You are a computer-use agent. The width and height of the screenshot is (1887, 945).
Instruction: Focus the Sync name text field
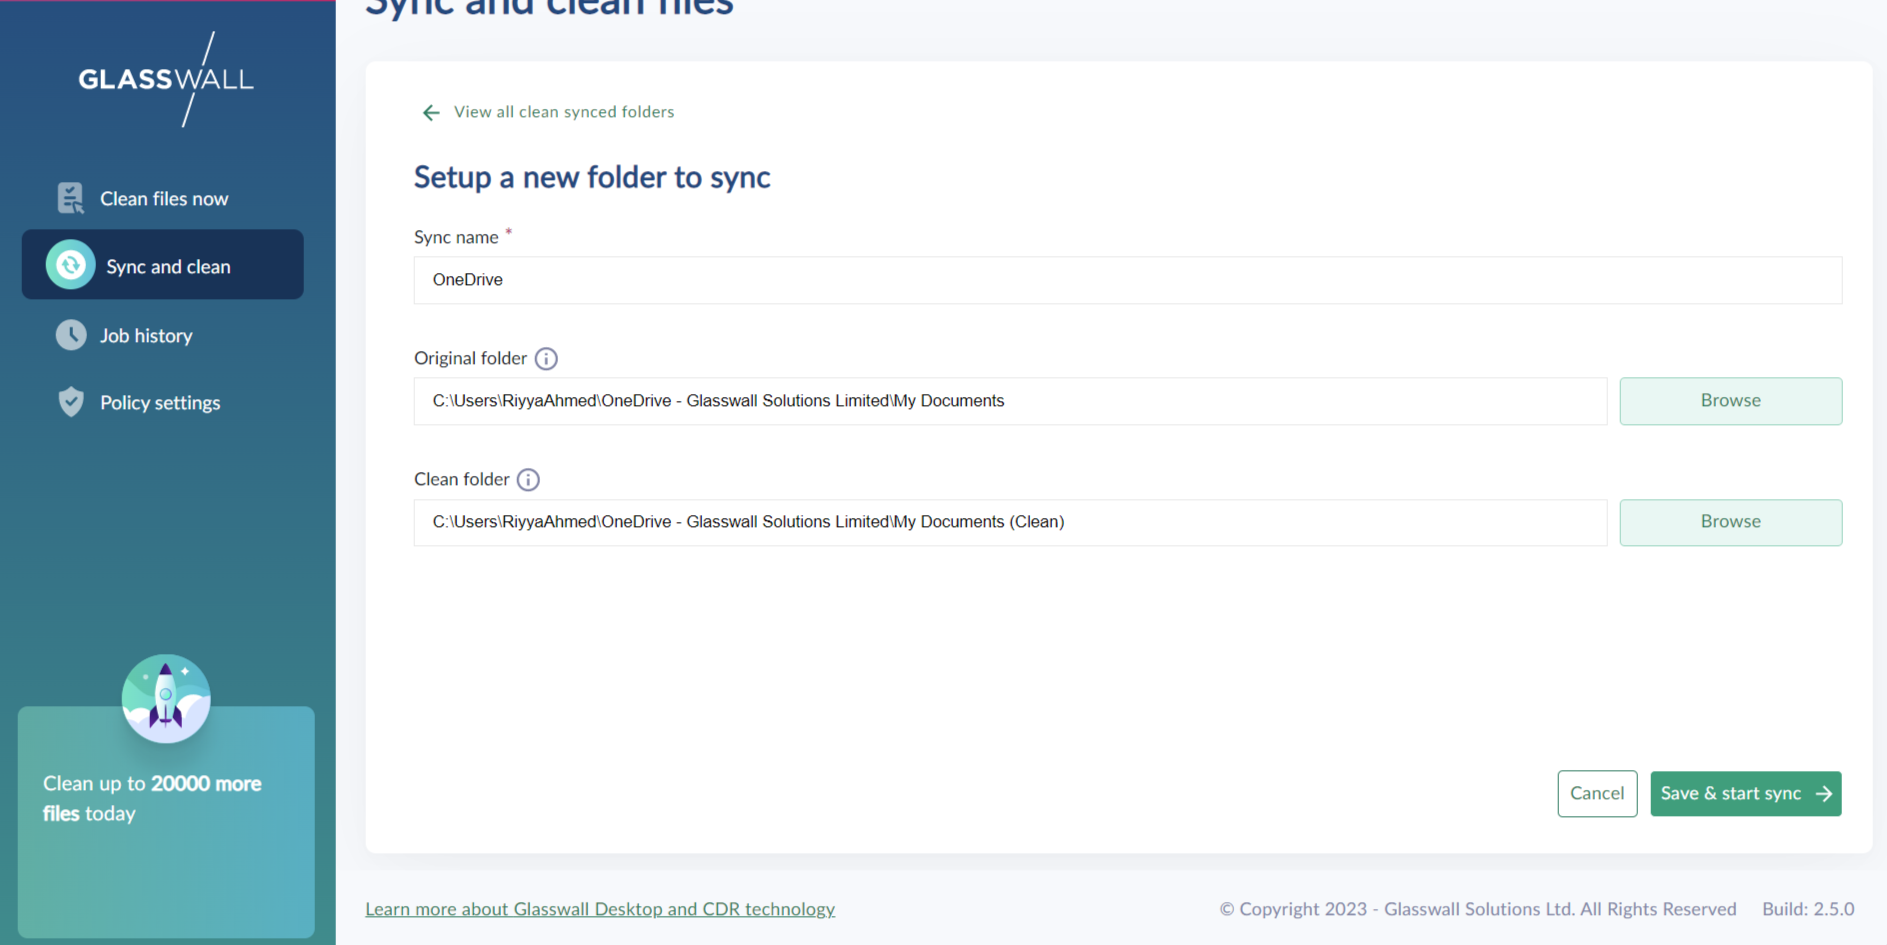click(1127, 280)
